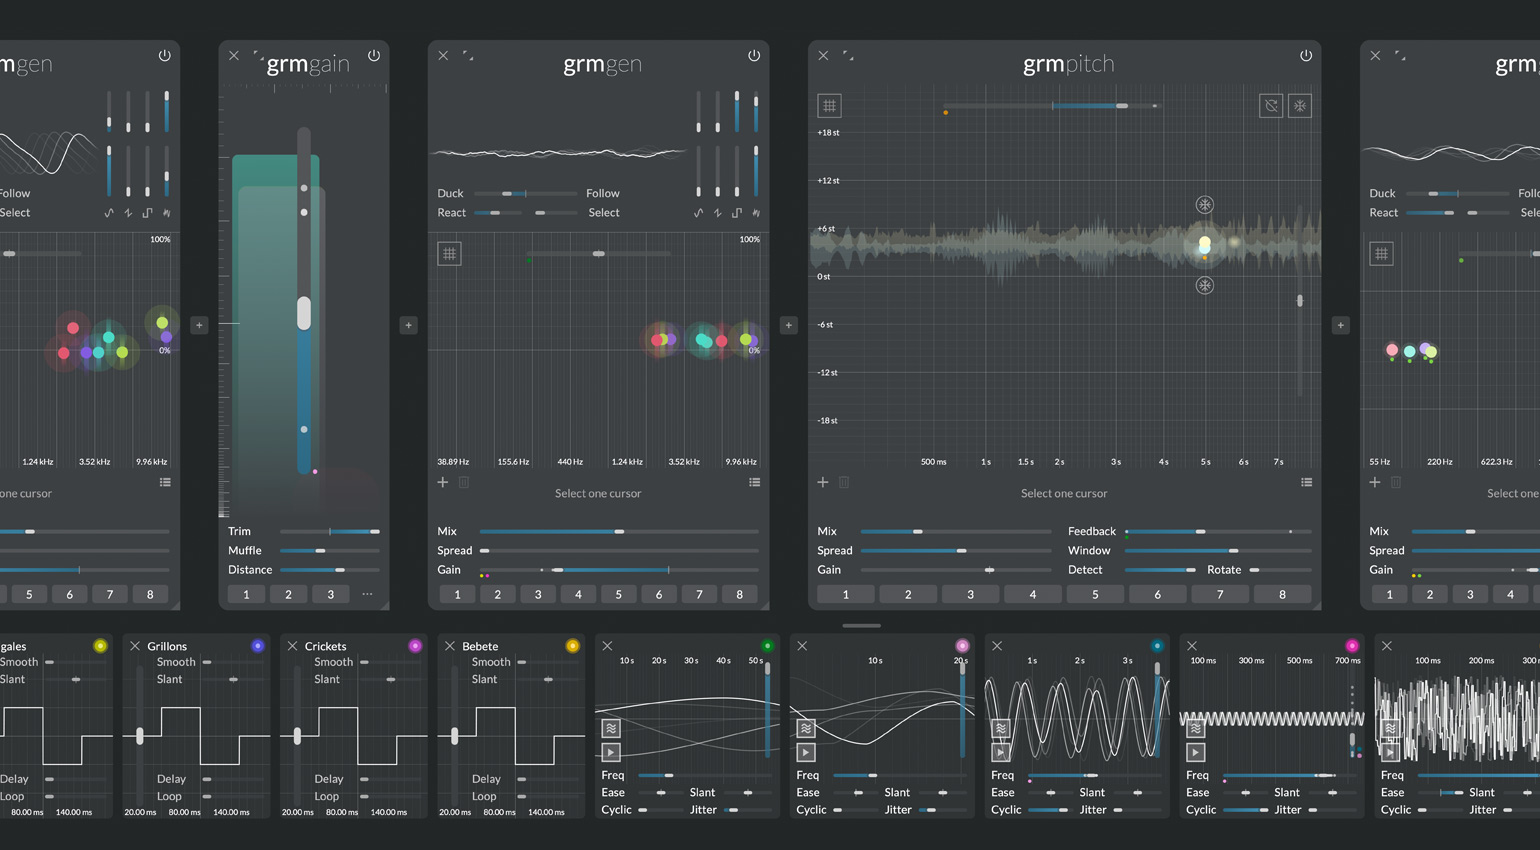Click snowflake icon above the grmpitch cursor
The height and width of the screenshot is (850, 1540).
click(1205, 205)
